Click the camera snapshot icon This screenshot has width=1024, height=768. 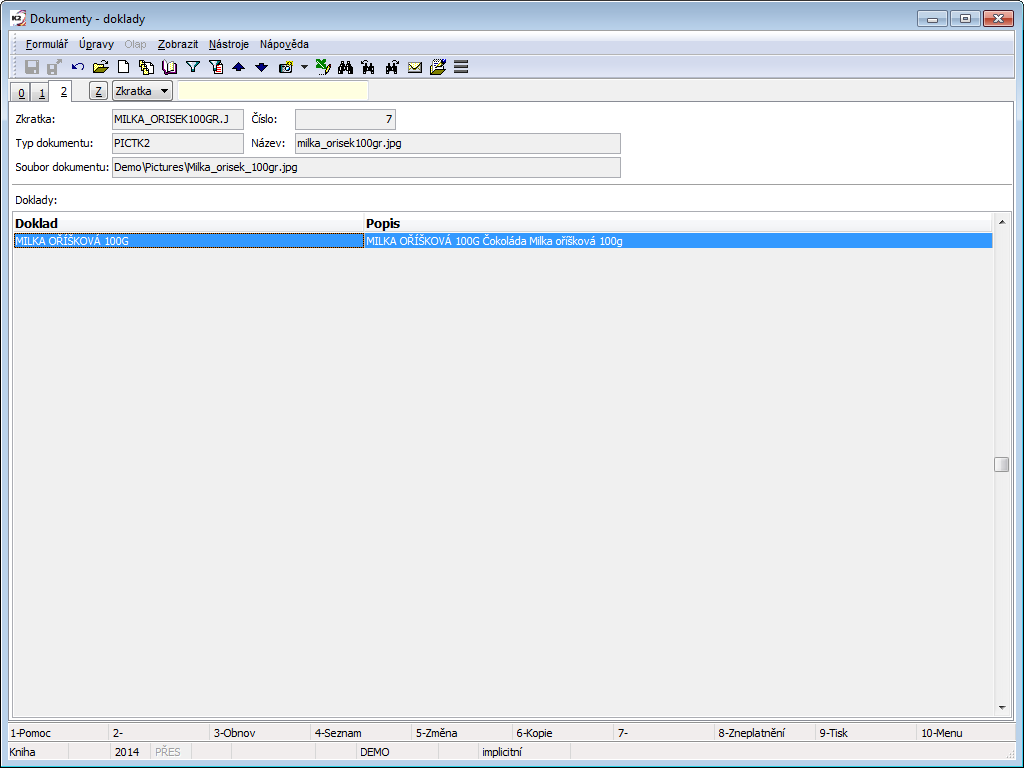pyautogui.click(x=285, y=67)
